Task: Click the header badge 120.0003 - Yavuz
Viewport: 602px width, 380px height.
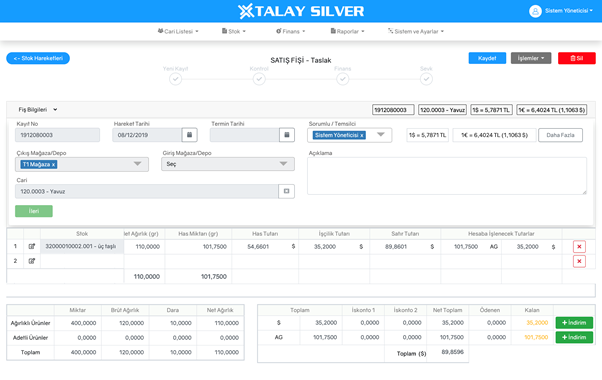Action: [442, 110]
